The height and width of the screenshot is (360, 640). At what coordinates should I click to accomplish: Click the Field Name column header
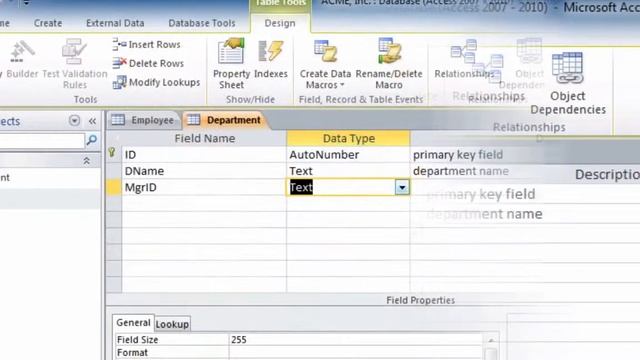tap(204, 138)
